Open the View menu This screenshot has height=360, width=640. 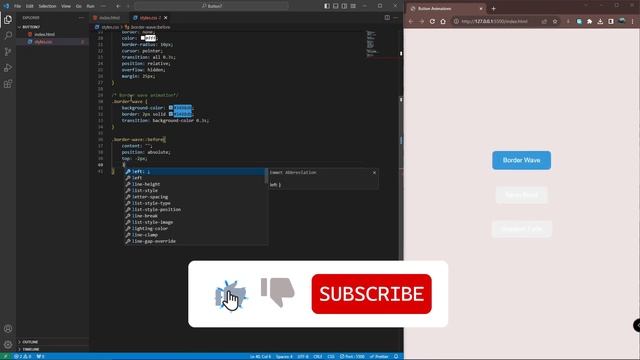66,6
